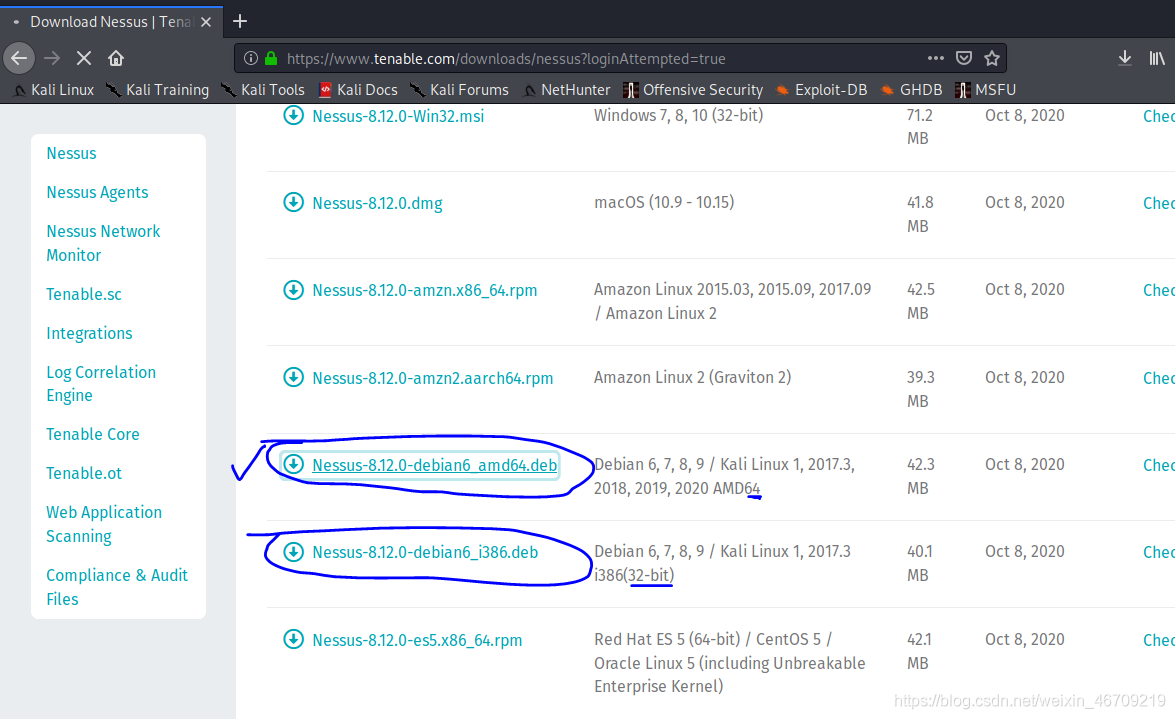Open the Offensive Security bookmark

[x=693, y=90]
